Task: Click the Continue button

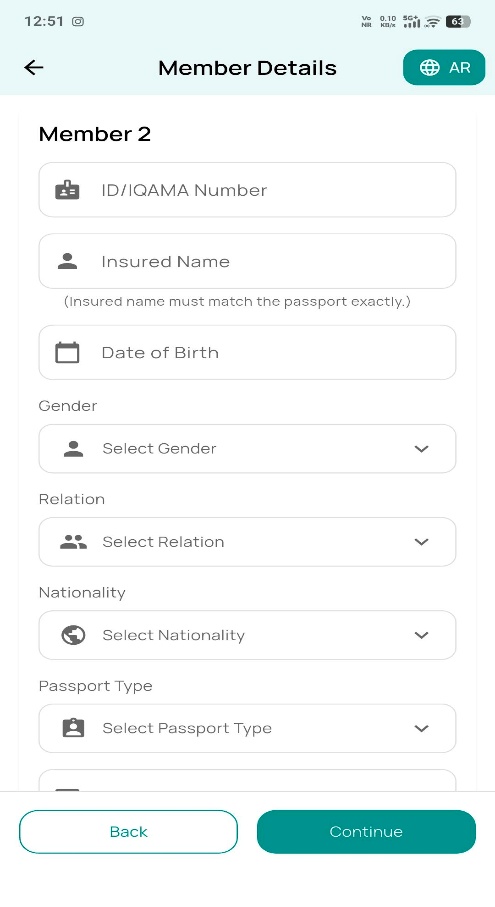Action: pos(366,832)
